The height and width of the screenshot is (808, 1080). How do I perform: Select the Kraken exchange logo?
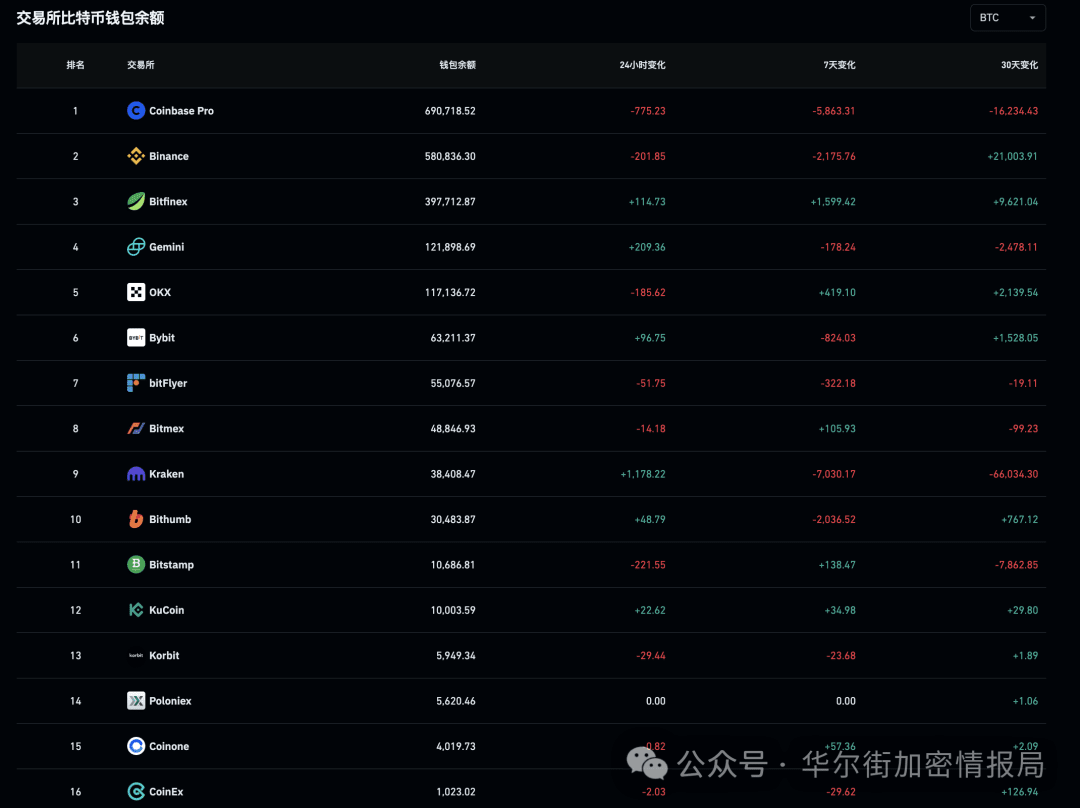[x=136, y=473]
